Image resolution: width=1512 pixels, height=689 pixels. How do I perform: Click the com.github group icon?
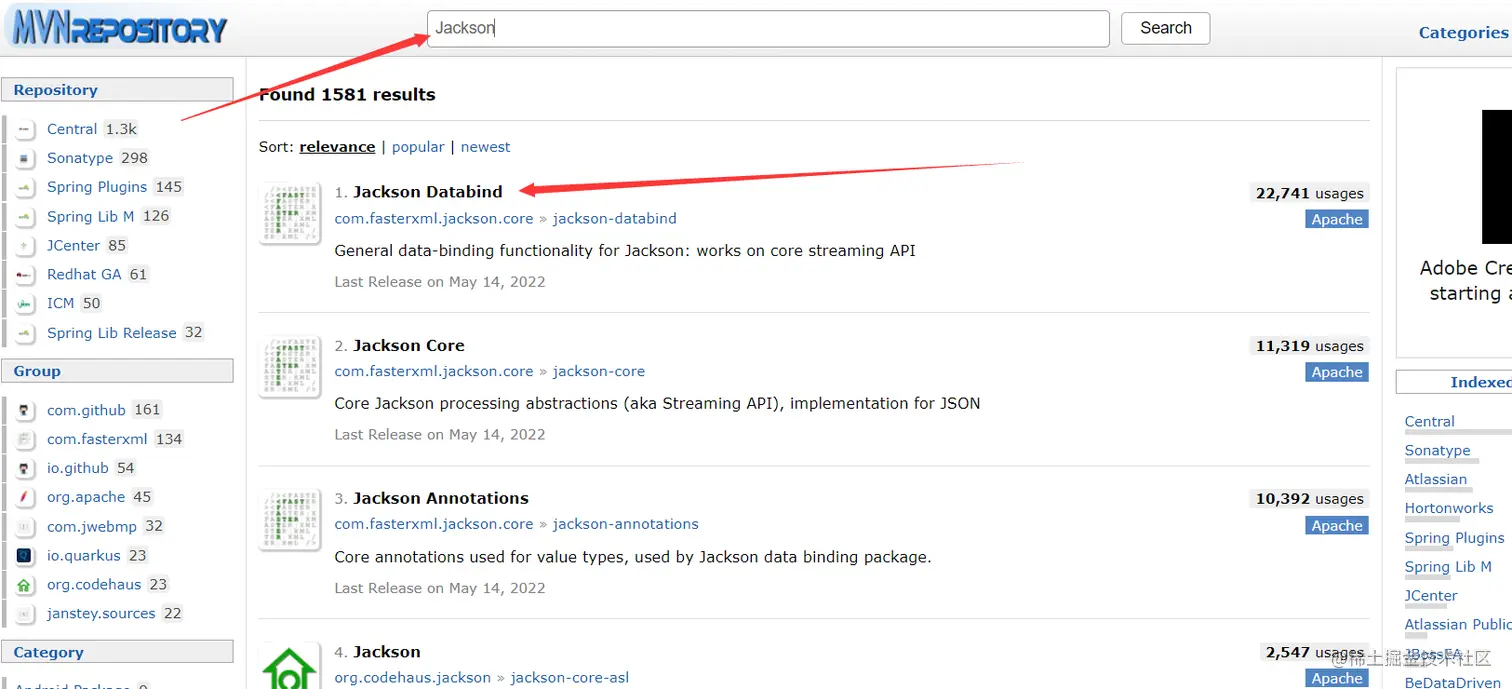[25, 410]
